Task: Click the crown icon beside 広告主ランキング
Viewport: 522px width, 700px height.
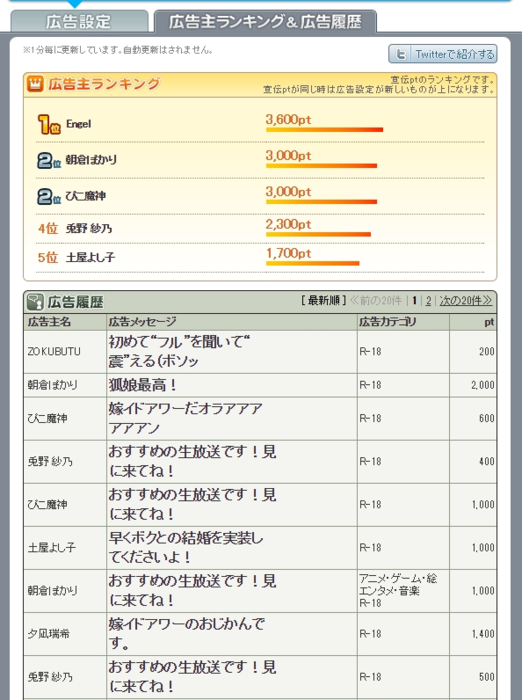Action: point(35,83)
